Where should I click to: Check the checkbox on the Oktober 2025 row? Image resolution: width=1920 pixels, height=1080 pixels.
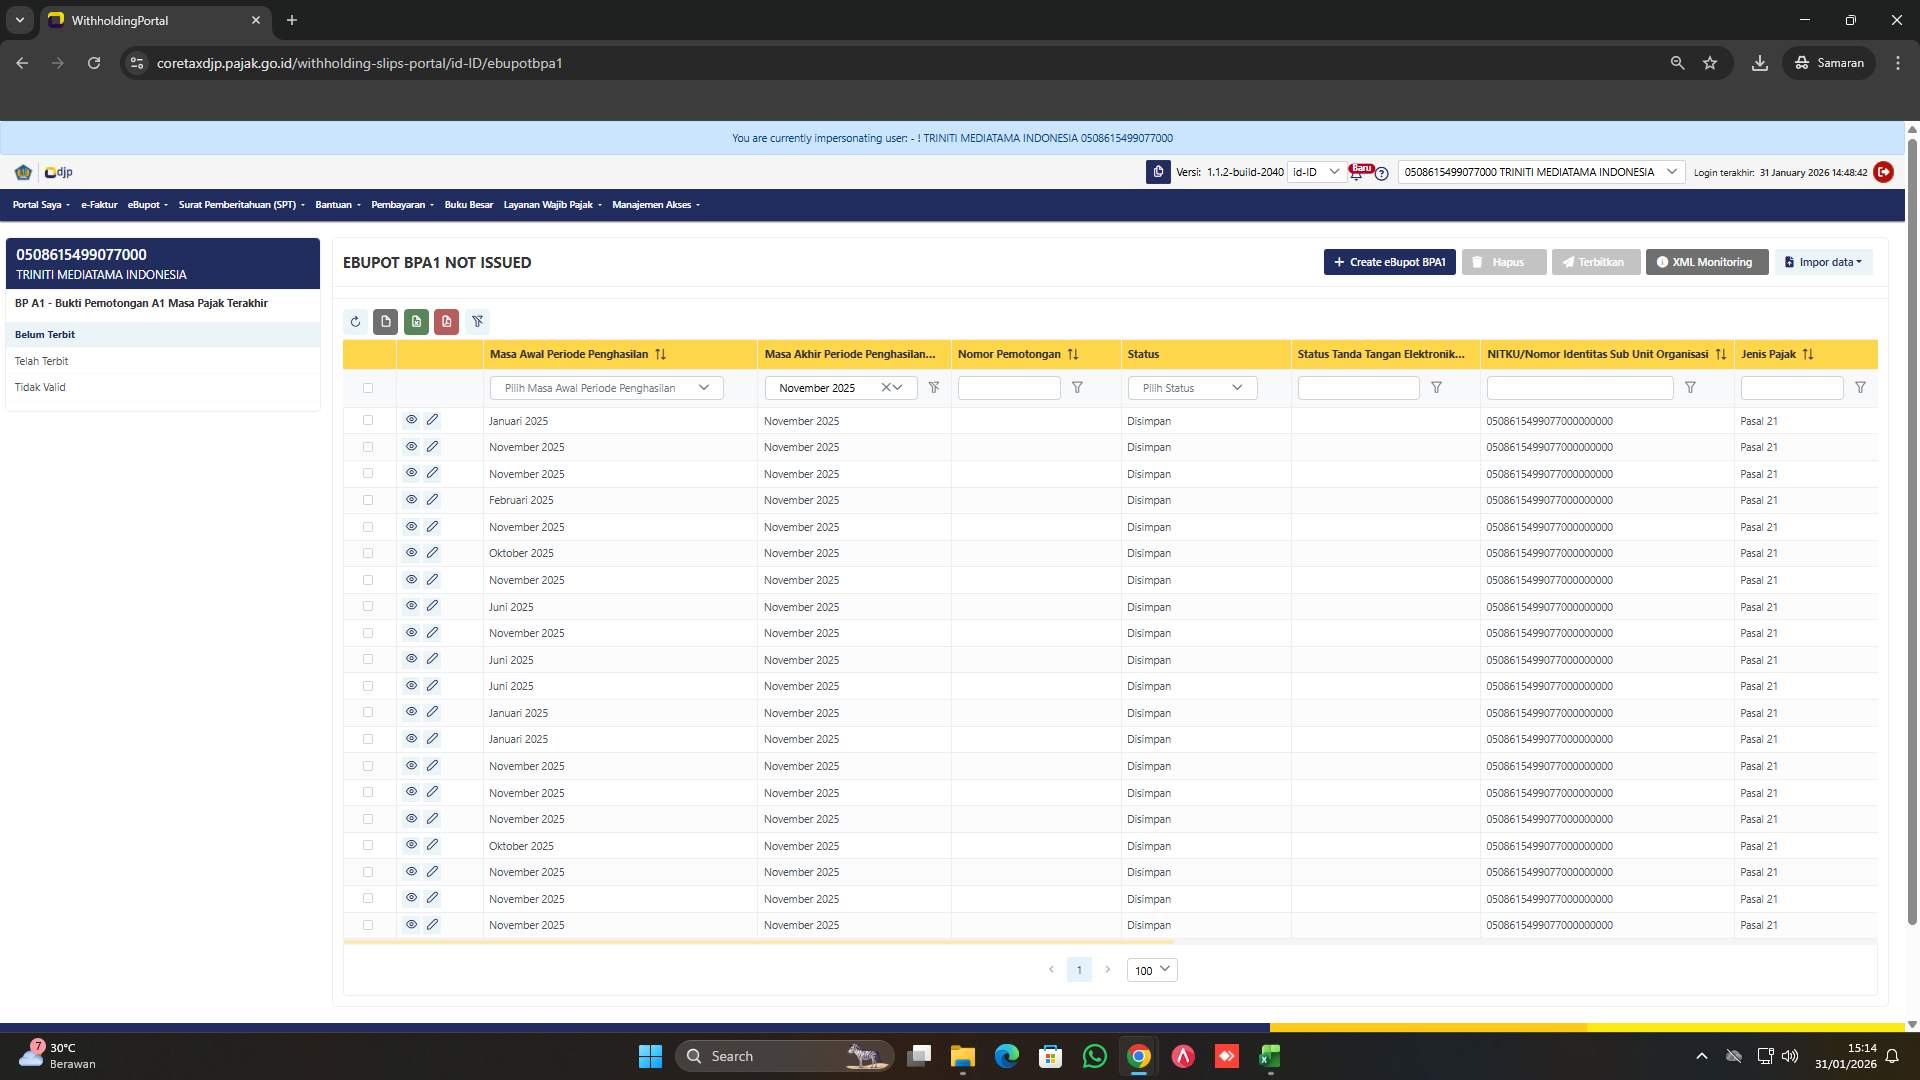(x=368, y=553)
